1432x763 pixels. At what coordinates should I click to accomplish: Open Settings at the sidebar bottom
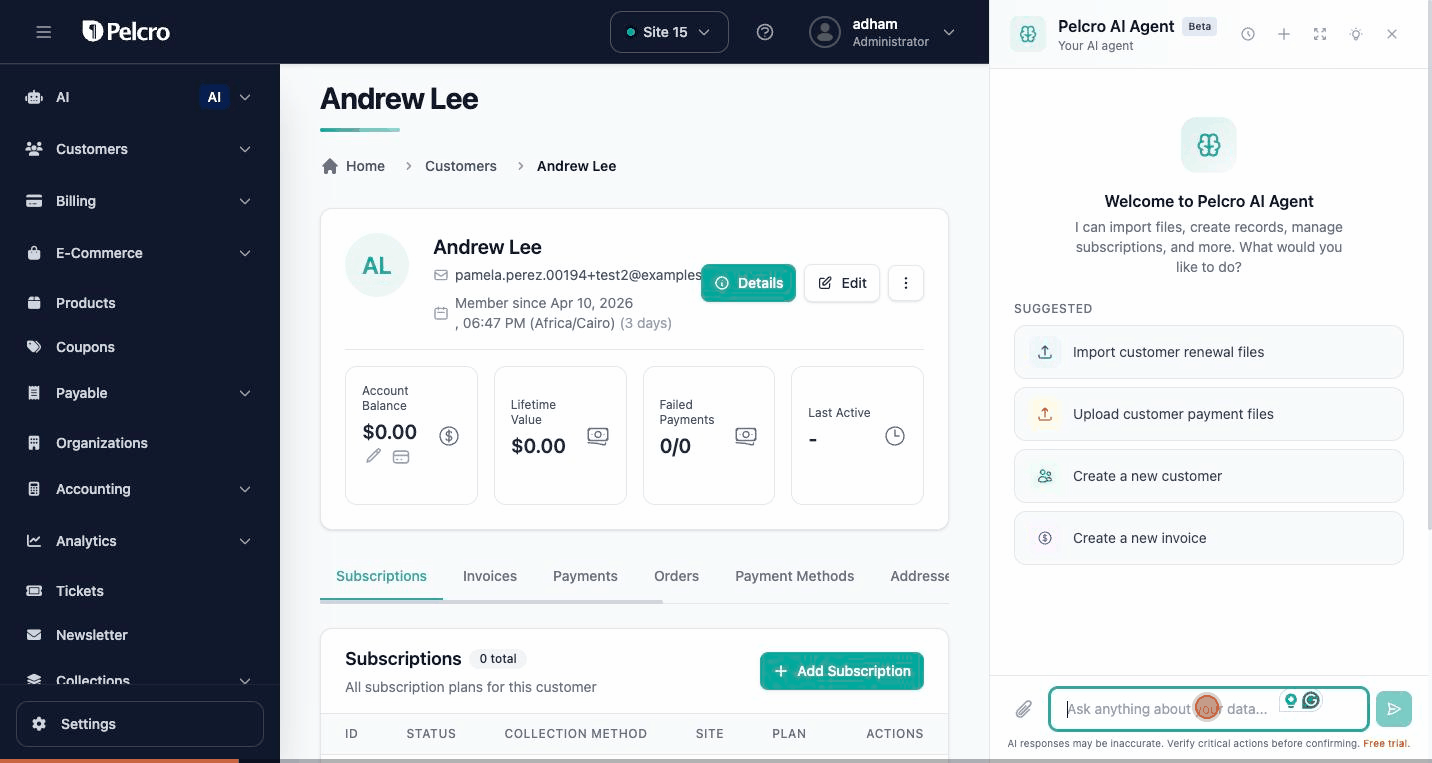click(140, 724)
